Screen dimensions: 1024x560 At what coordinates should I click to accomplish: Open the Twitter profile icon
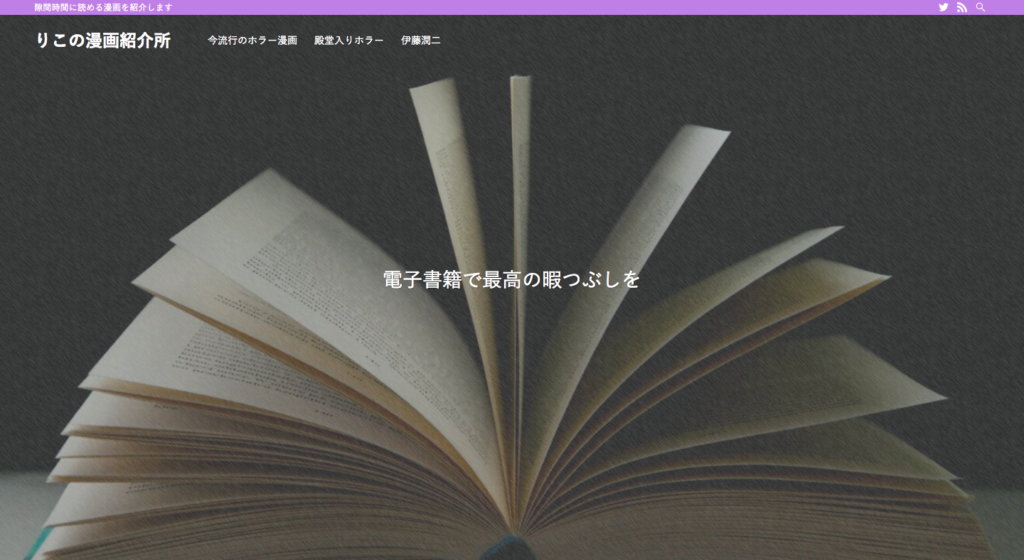943,7
